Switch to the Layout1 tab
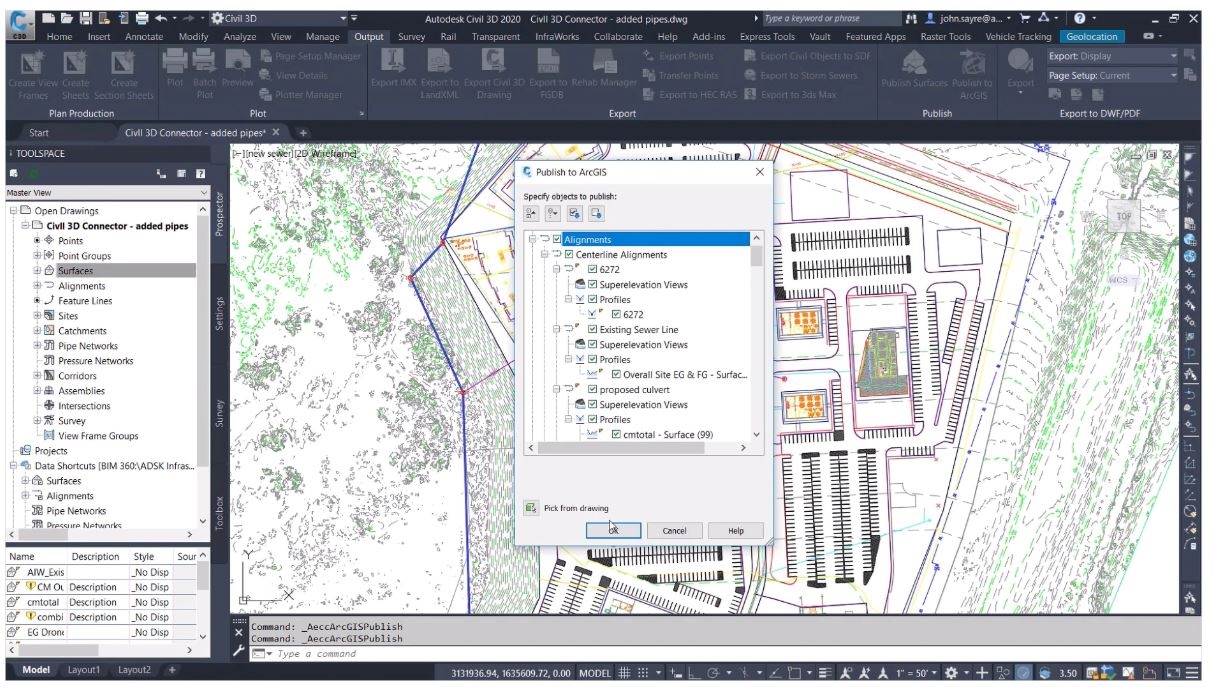Image resolution: width=1214 pixels, height=690 pixels. (x=83, y=670)
